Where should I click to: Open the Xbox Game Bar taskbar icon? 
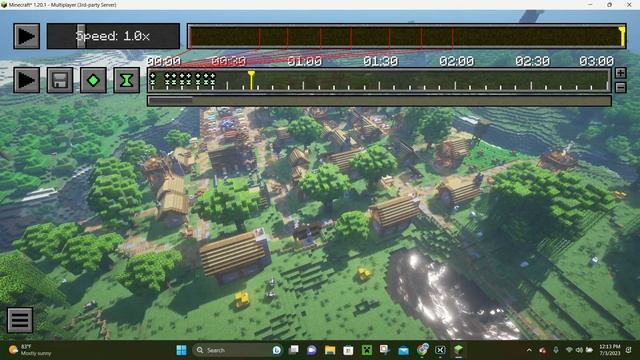click(440, 350)
